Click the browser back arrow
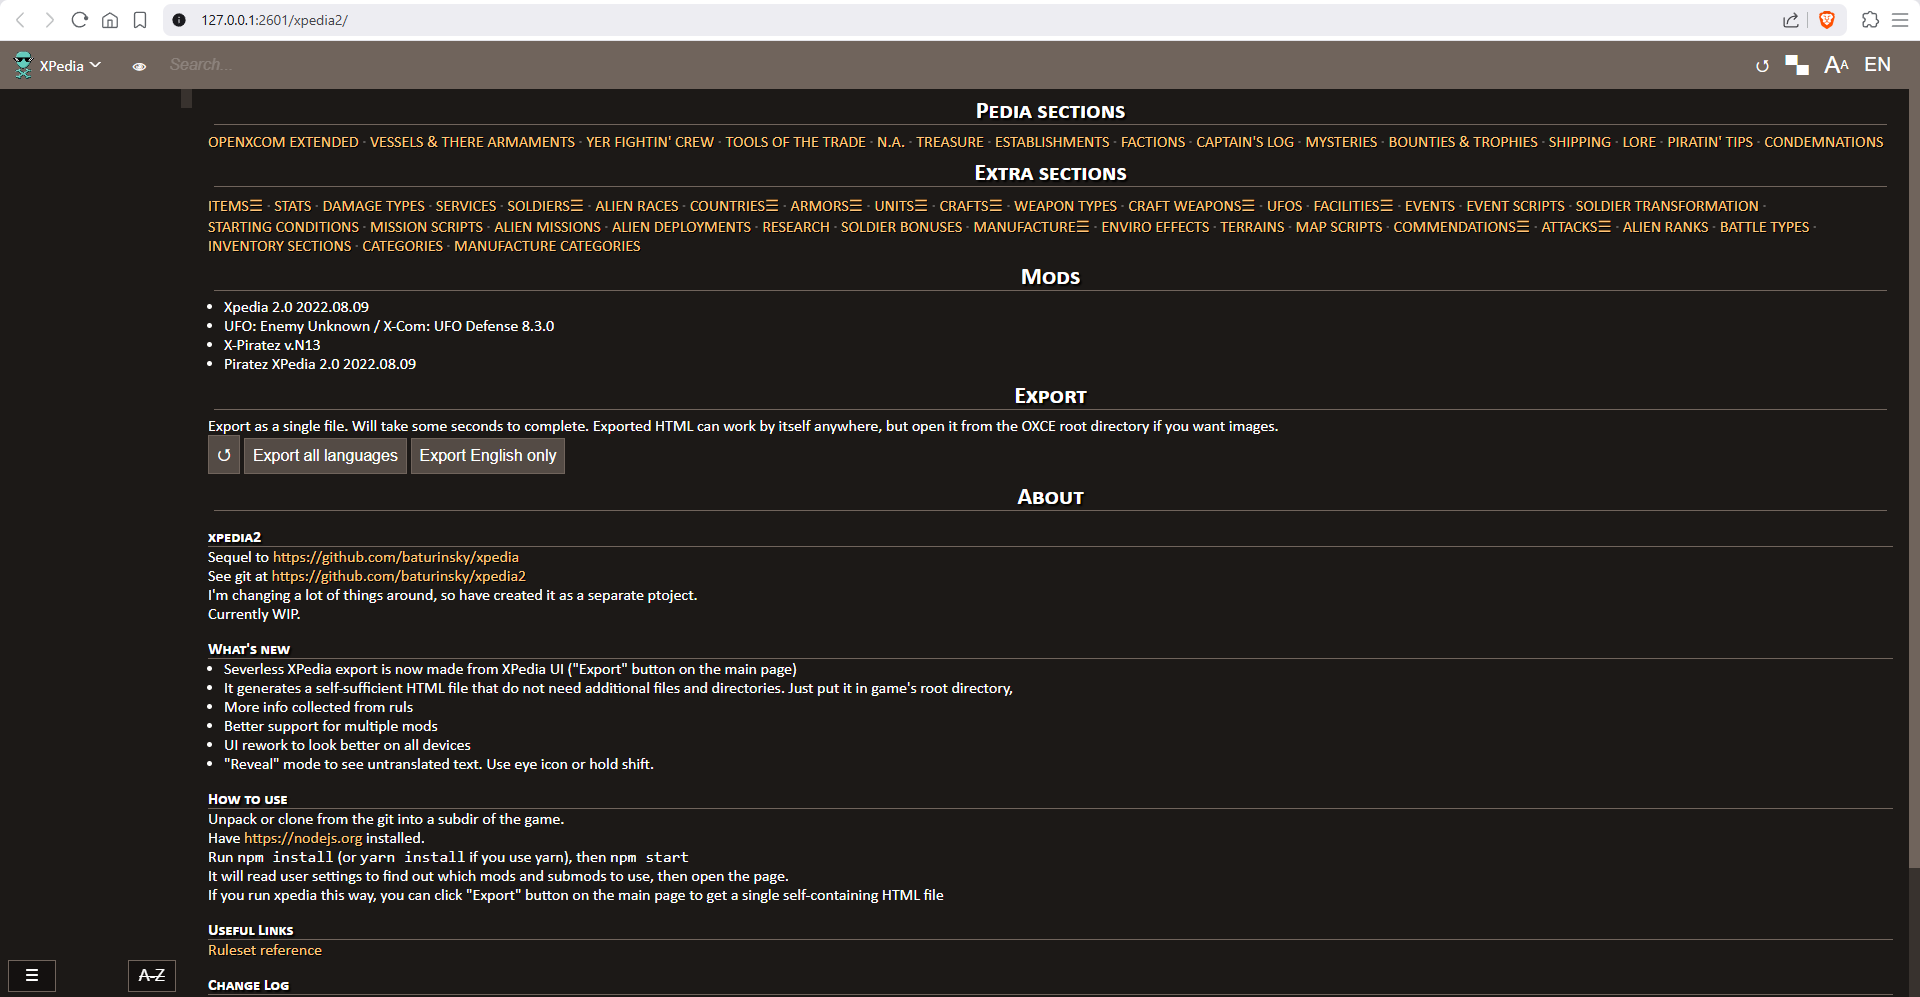This screenshot has width=1920, height=997. click(20, 20)
